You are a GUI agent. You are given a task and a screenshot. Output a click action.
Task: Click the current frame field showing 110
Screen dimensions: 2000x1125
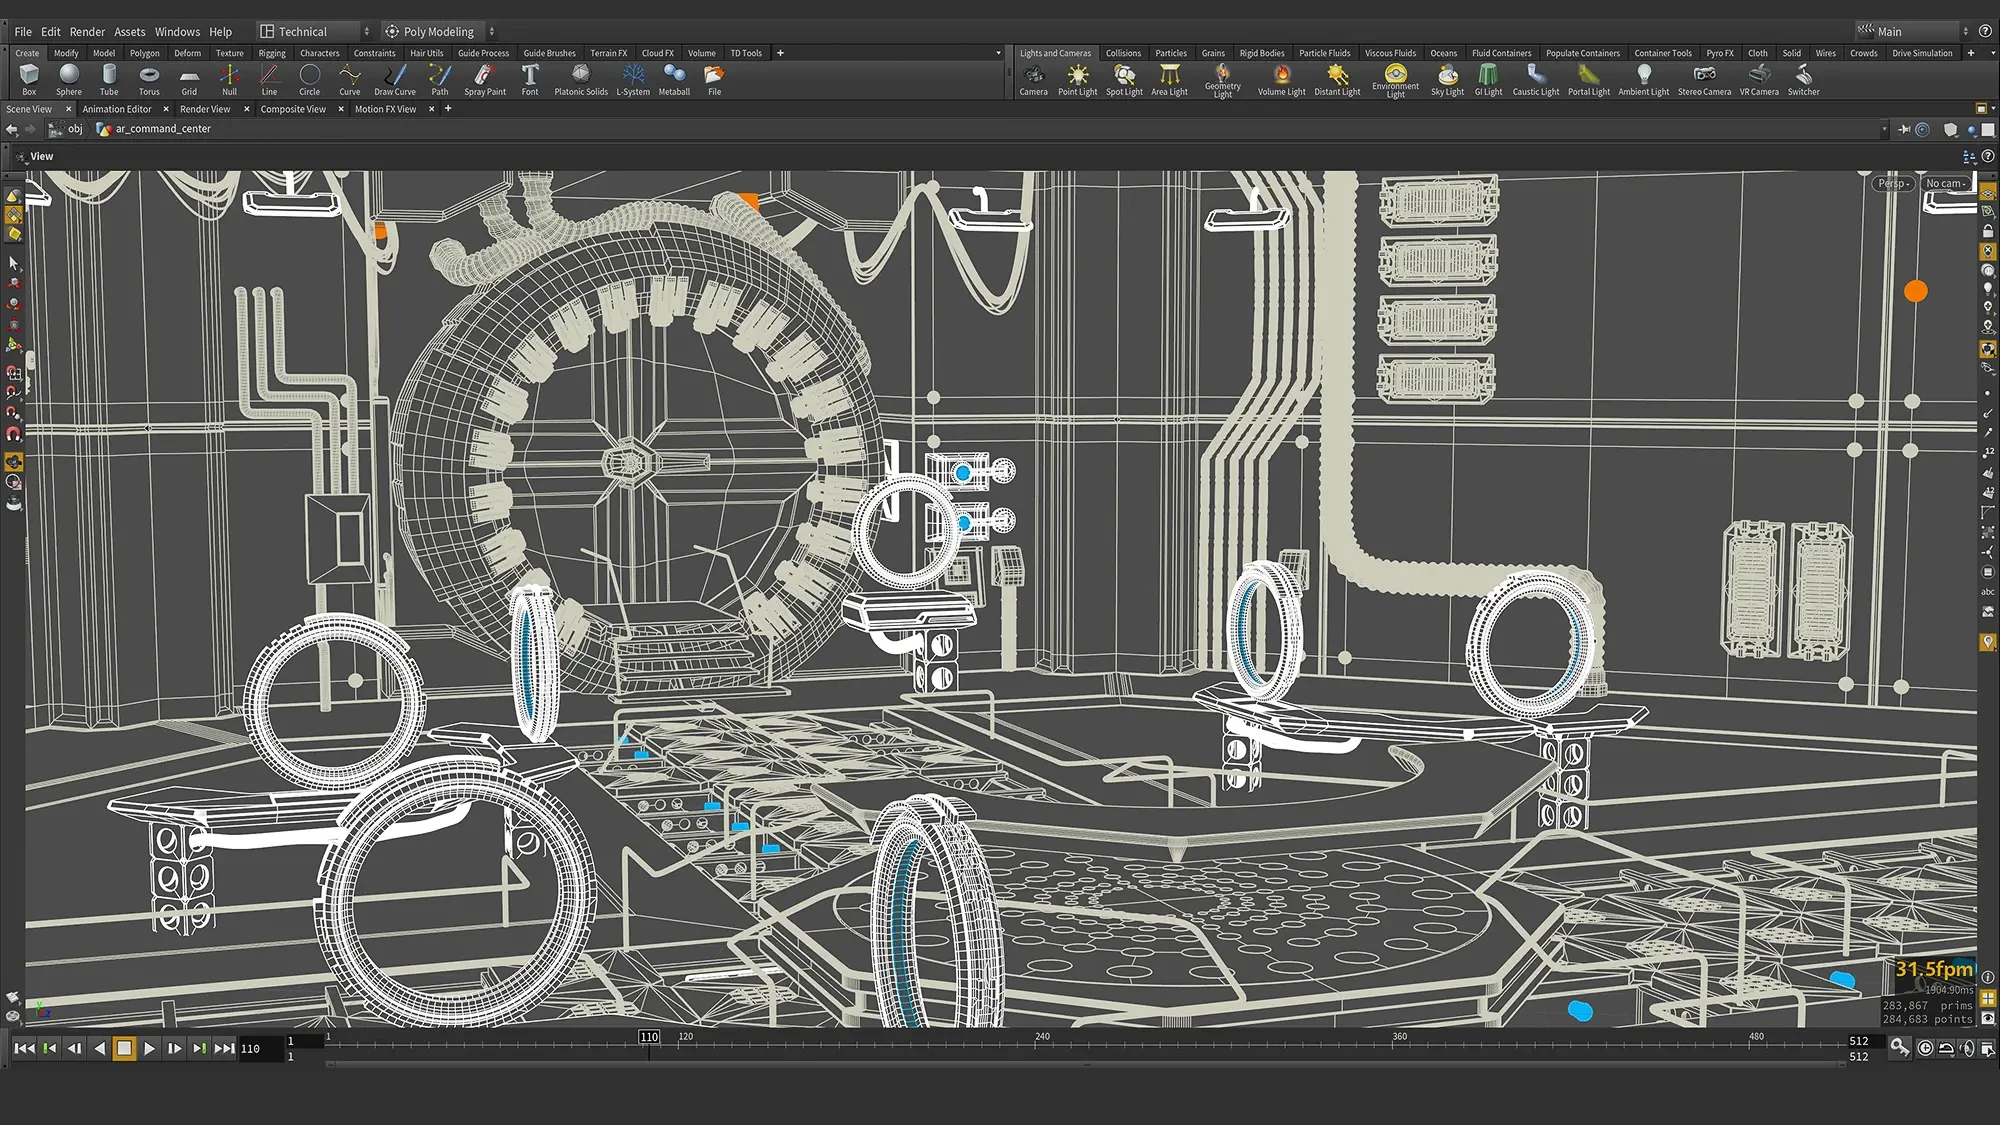(x=260, y=1049)
